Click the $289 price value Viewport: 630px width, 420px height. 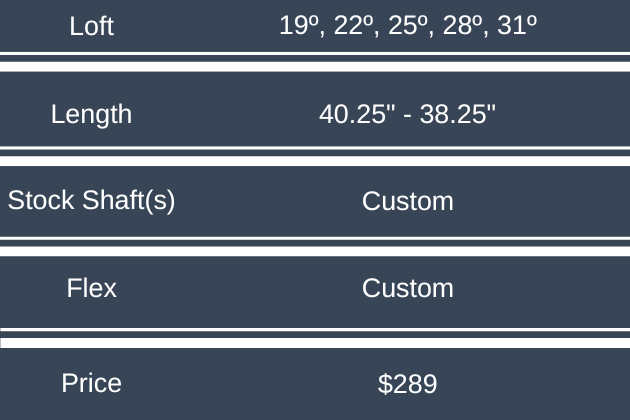408,382
